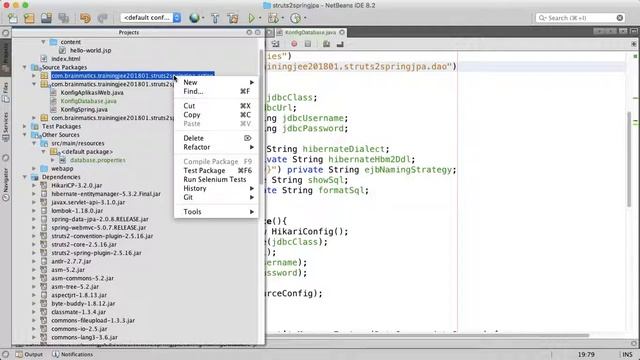Select KonfigAplikasiWeb.java in the tree
Image resolution: width=640 pixels, height=360 pixels.
(x=92, y=93)
